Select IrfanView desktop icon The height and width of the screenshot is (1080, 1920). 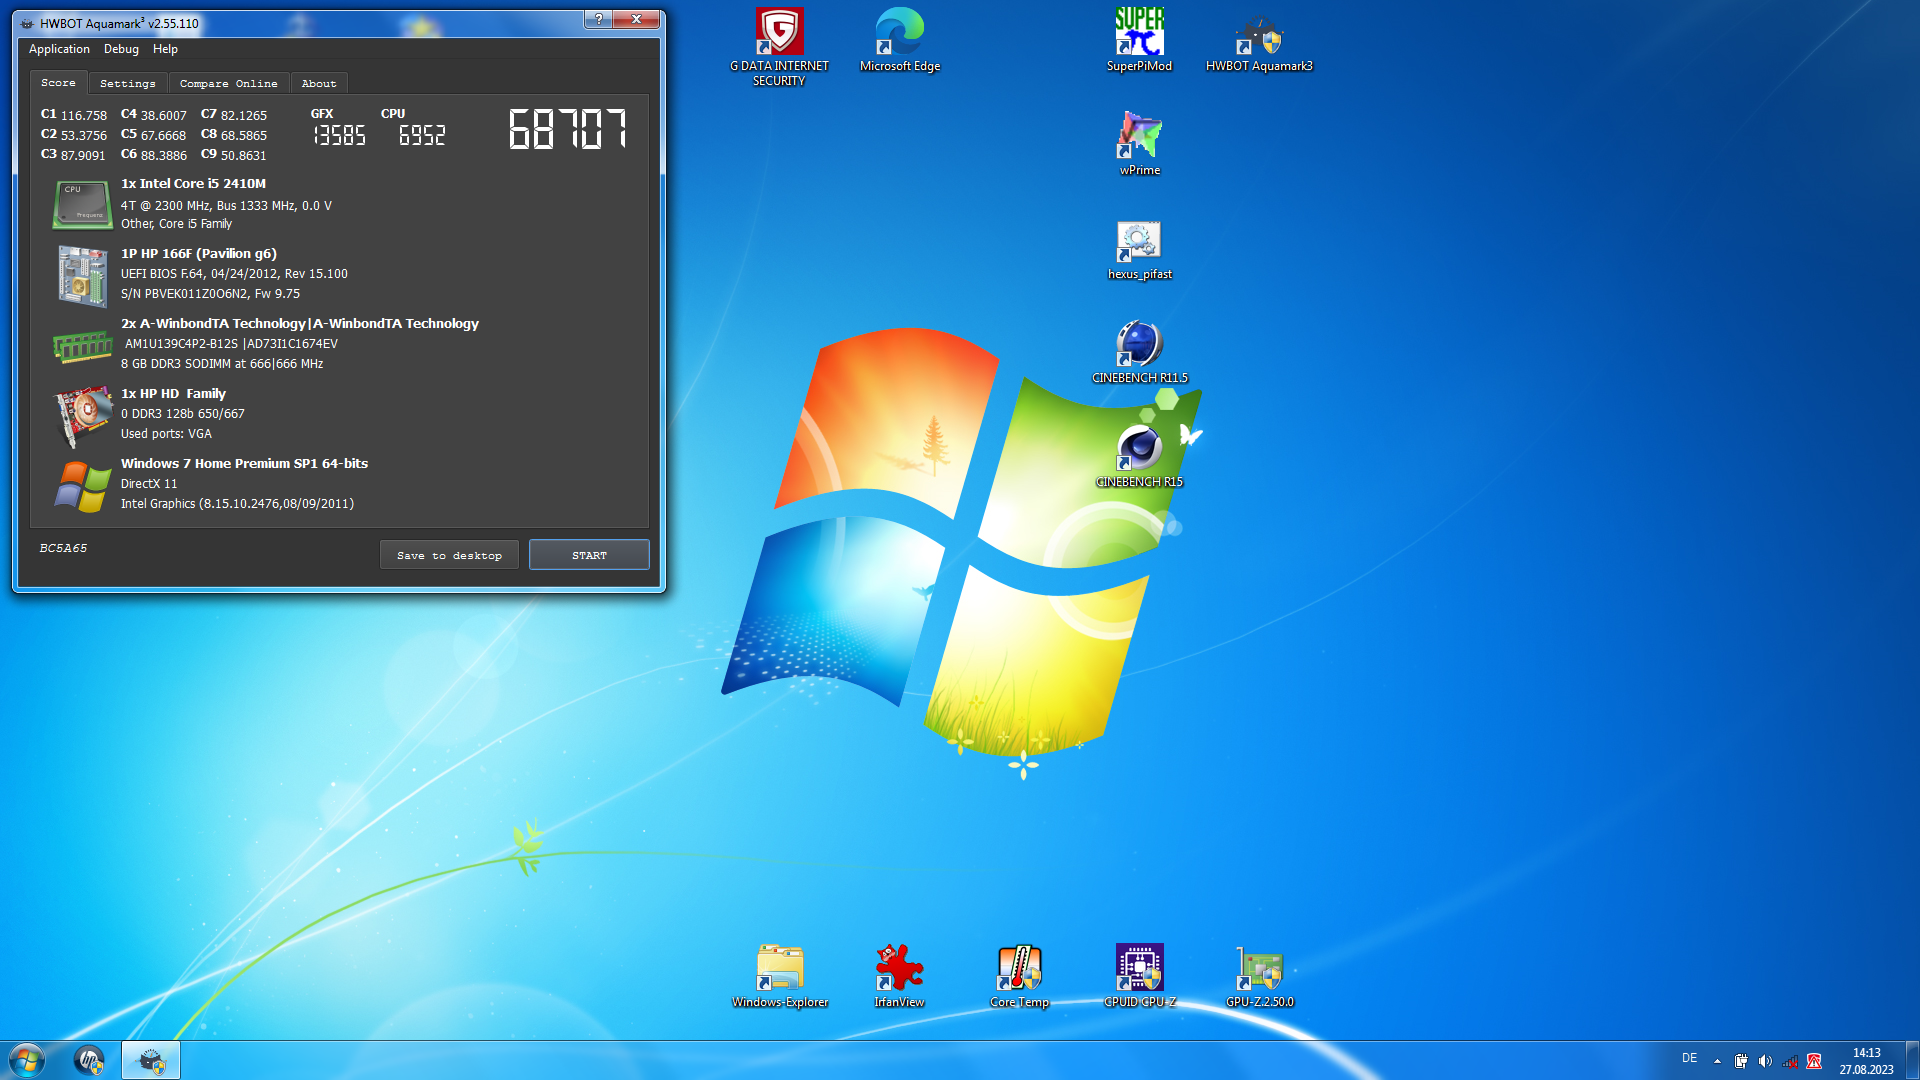coord(899,976)
